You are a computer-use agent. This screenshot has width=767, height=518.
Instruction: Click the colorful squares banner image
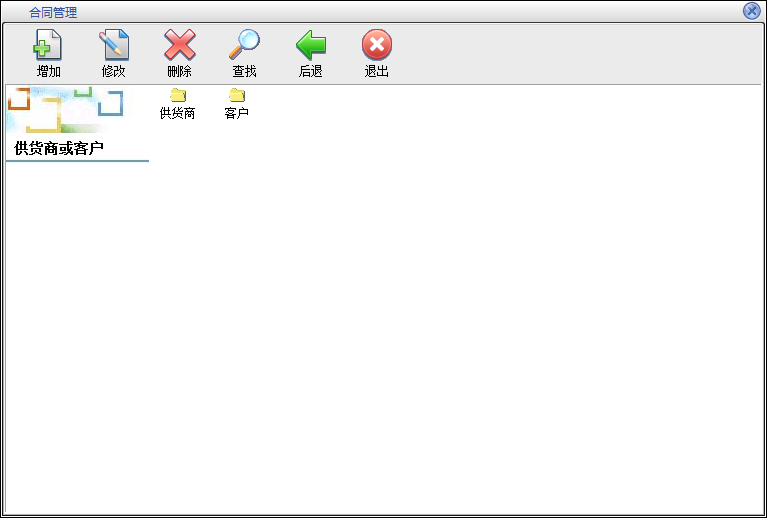pos(65,110)
